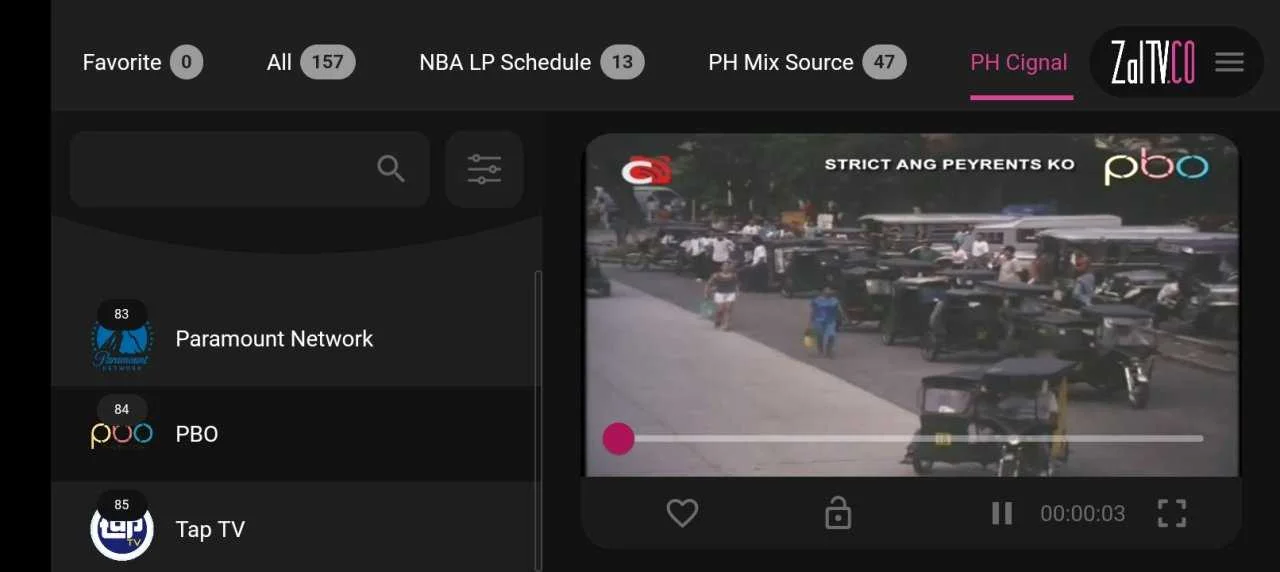This screenshot has height=572, width=1280.
Task: Click the channel number 83 badge
Action: [x=121, y=313]
